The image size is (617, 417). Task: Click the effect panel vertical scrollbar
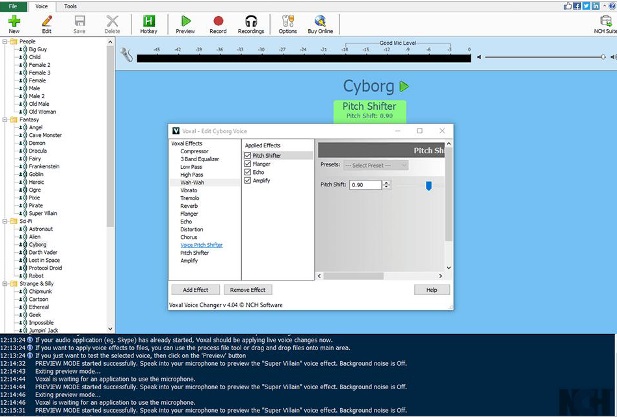point(449,195)
